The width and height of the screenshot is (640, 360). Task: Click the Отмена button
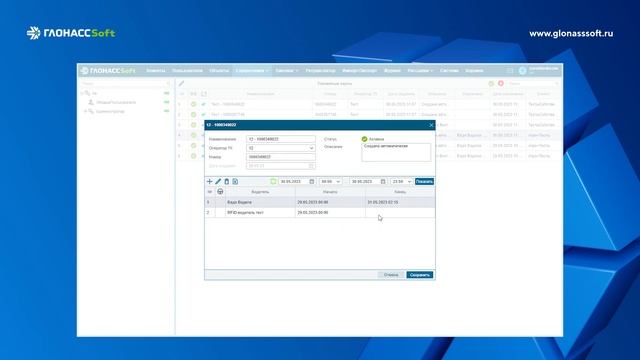point(391,275)
